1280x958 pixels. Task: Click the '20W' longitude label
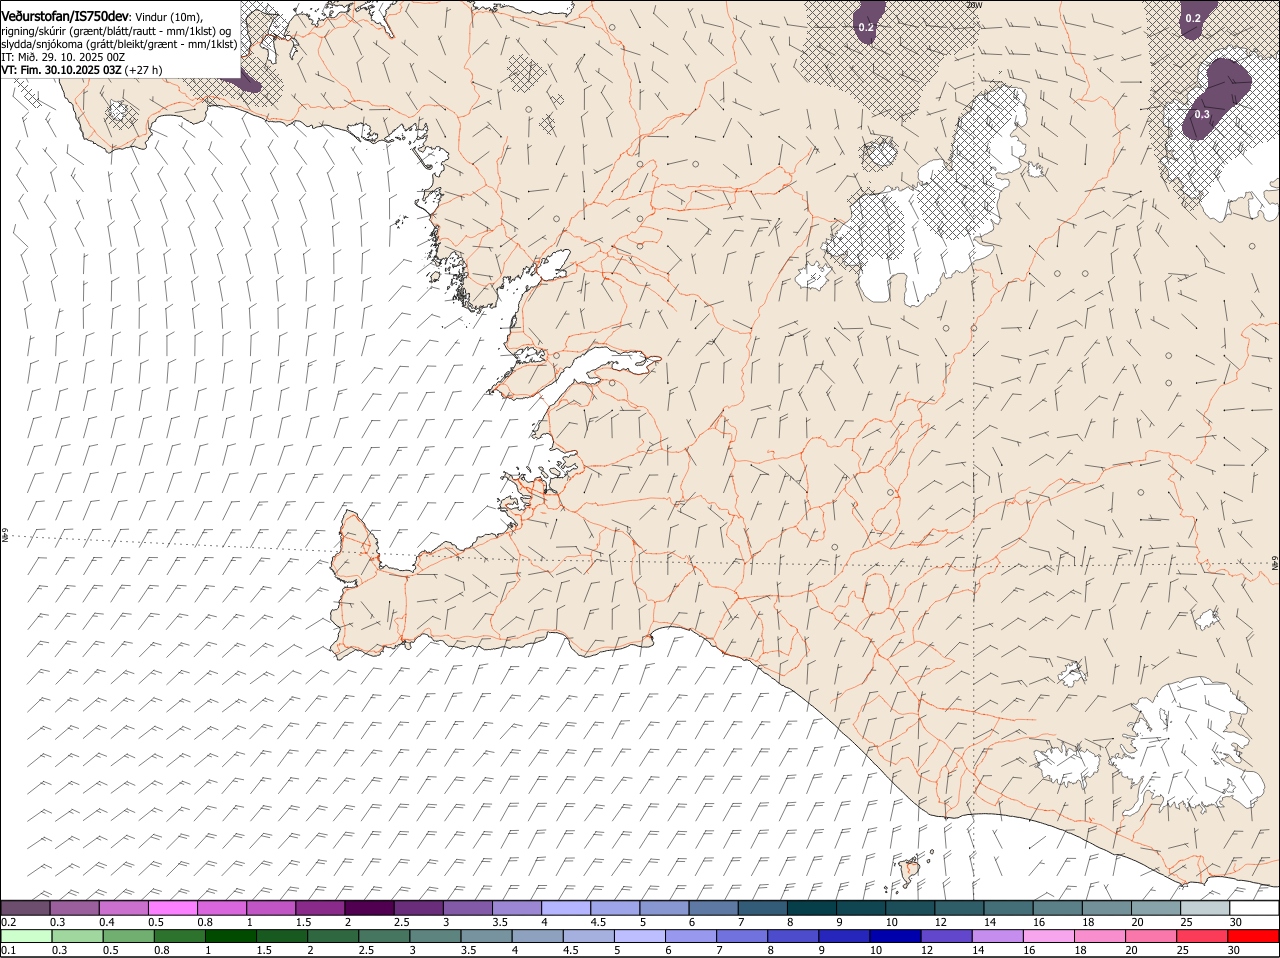(974, 5)
